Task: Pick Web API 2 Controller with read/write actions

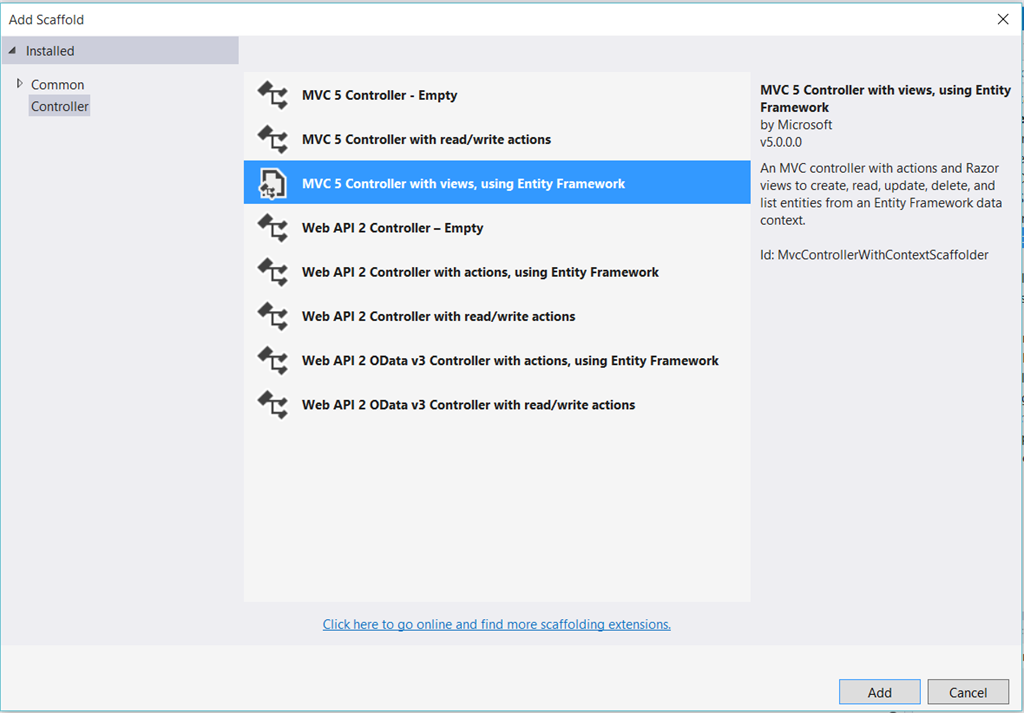Action: click(x=497, y=316)
